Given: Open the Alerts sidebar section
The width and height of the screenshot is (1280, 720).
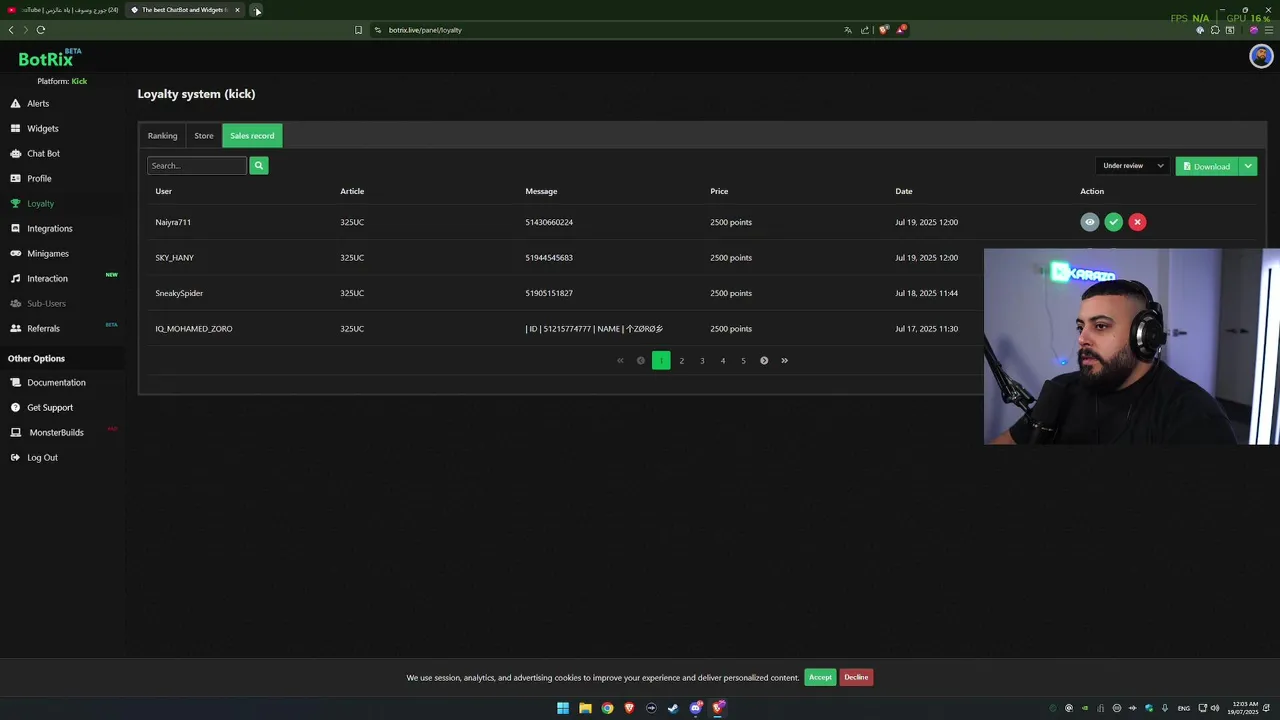Looking at the screenshot, I should (38, 103).
